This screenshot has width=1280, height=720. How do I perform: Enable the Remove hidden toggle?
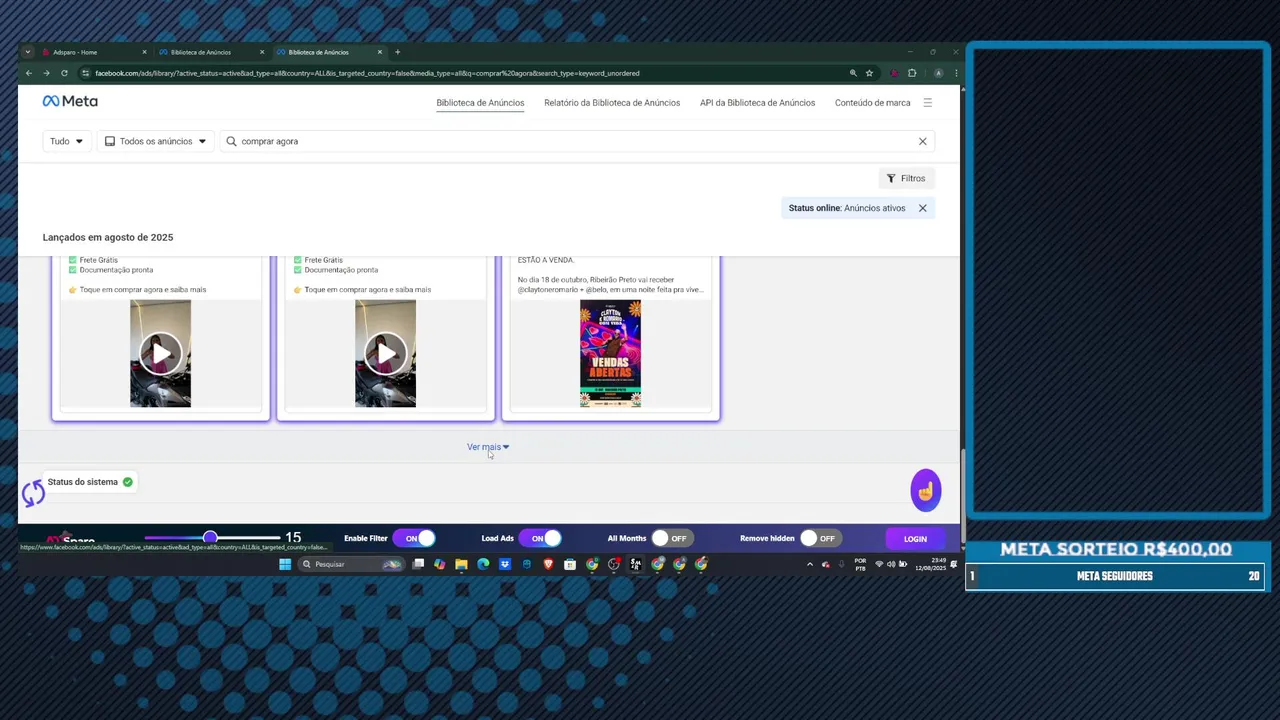tap(819, 538)
